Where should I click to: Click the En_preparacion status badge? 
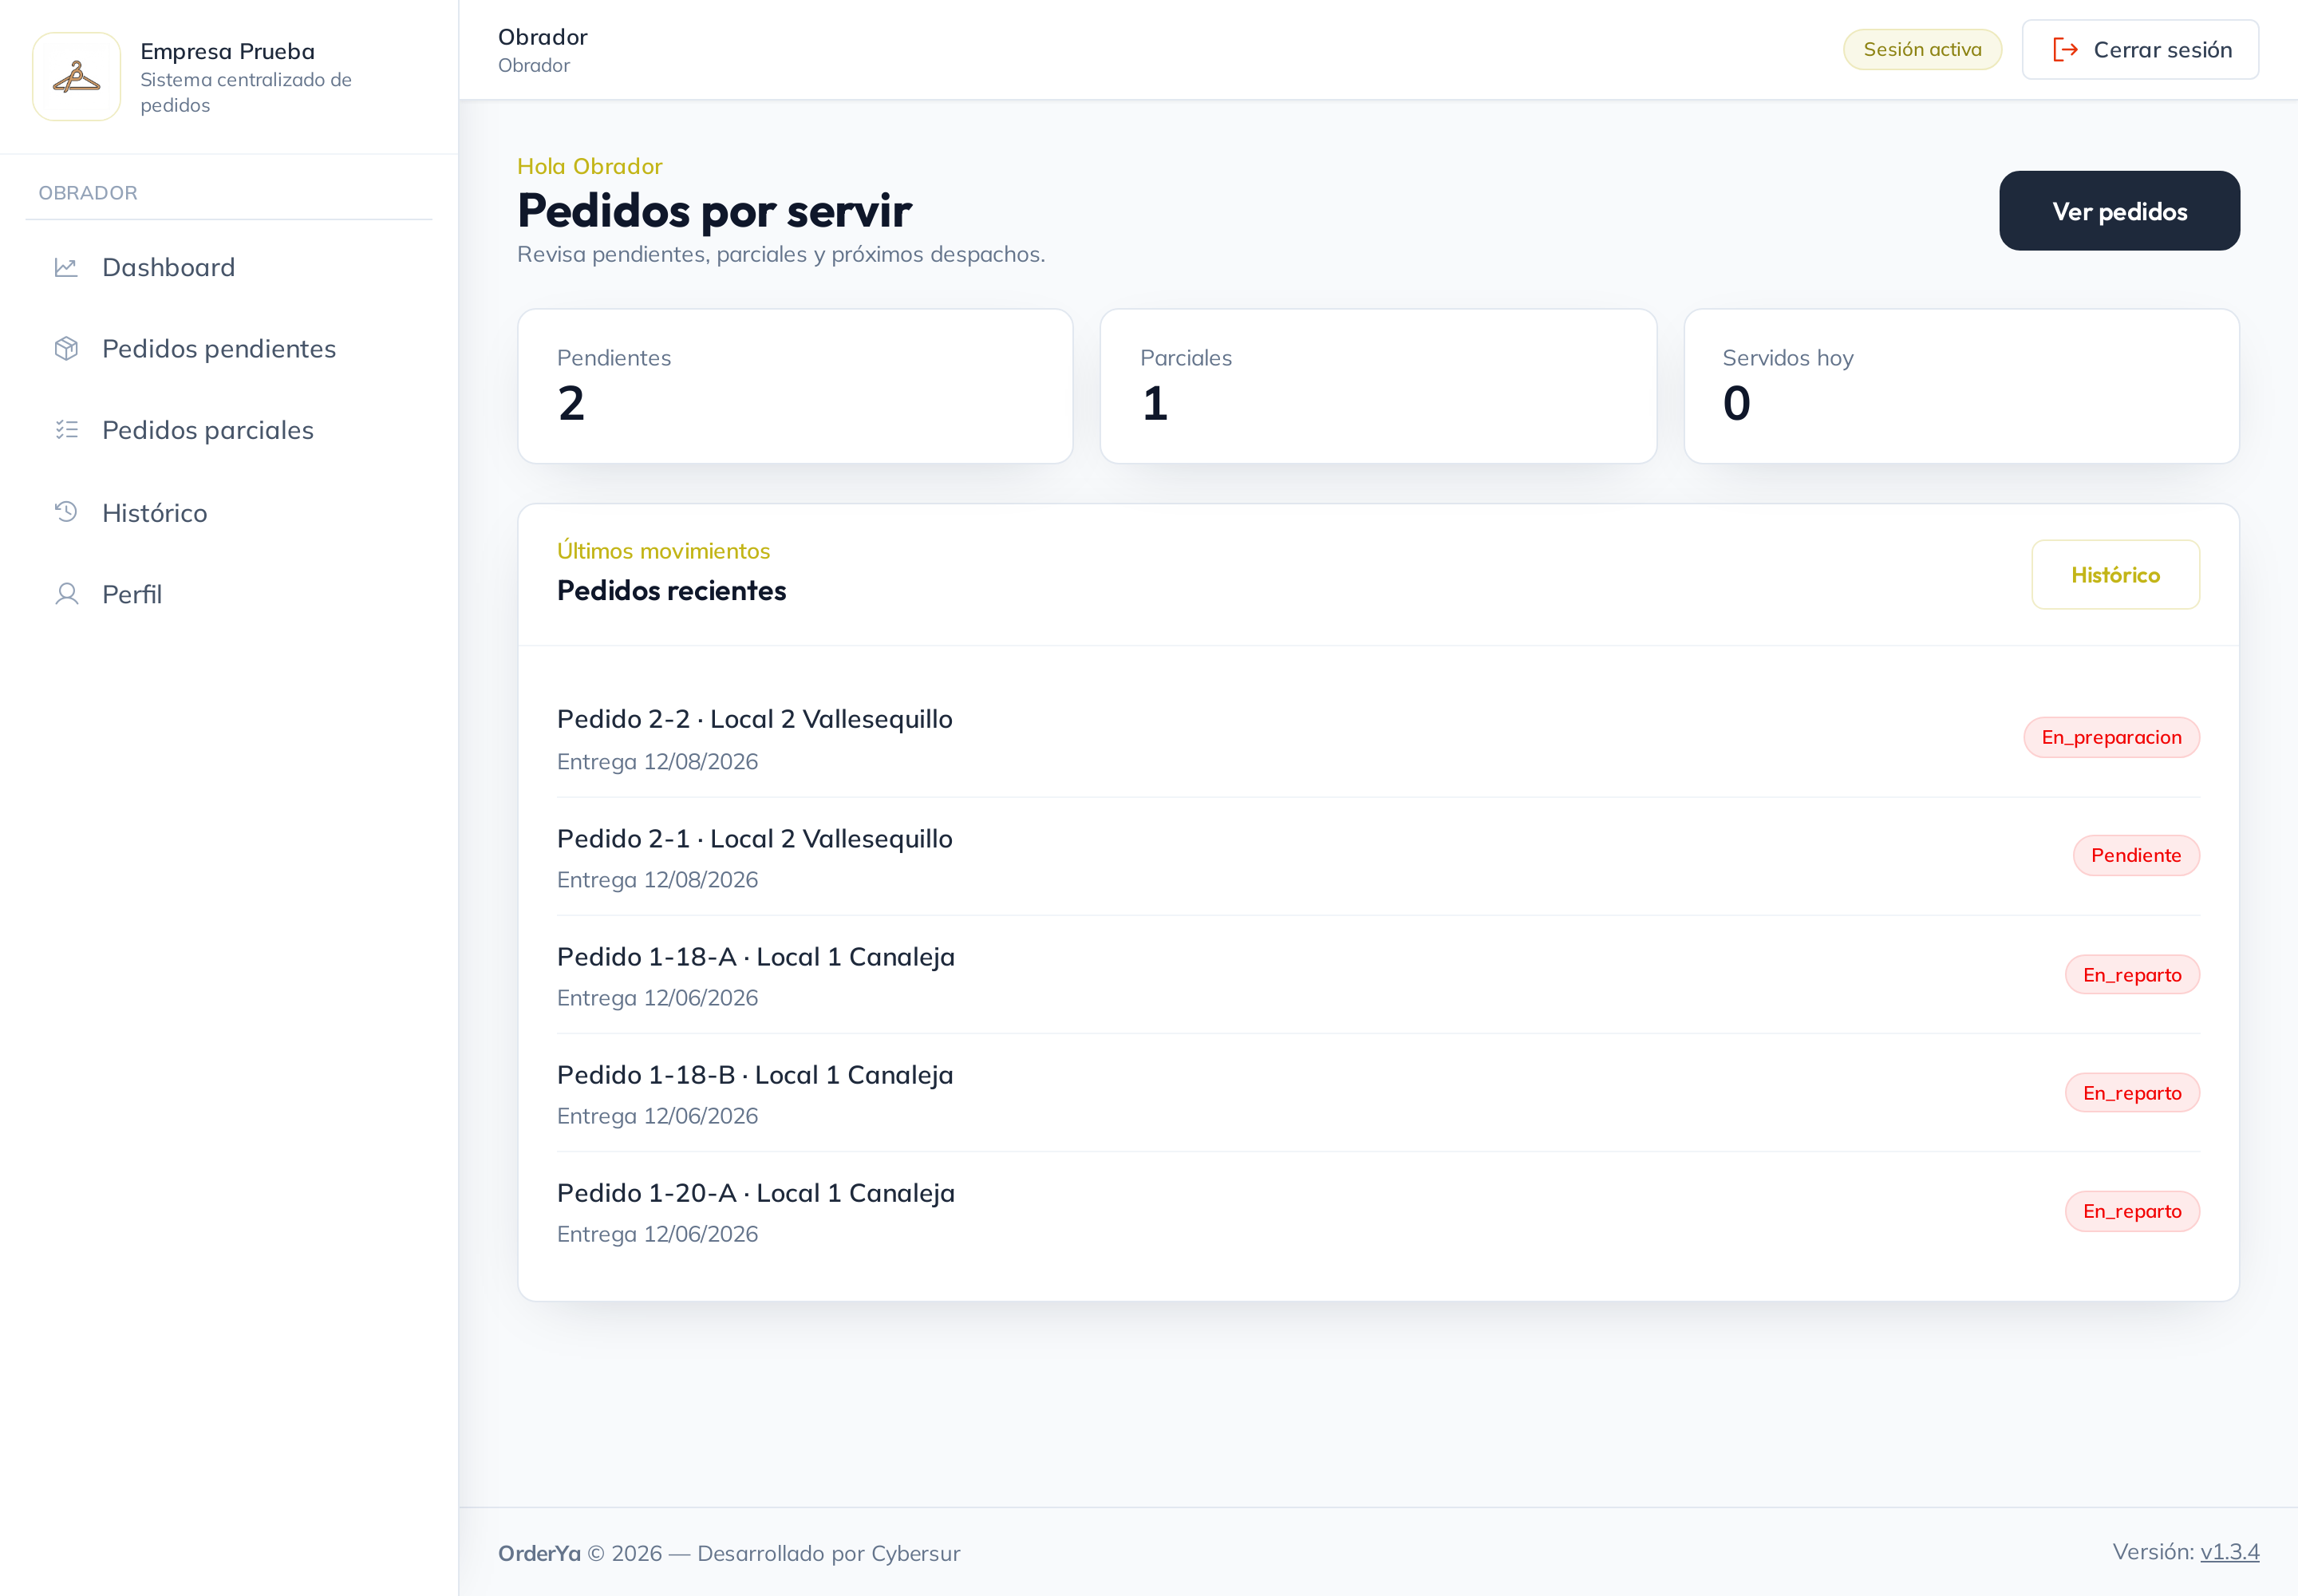[x=2111, y=737]
